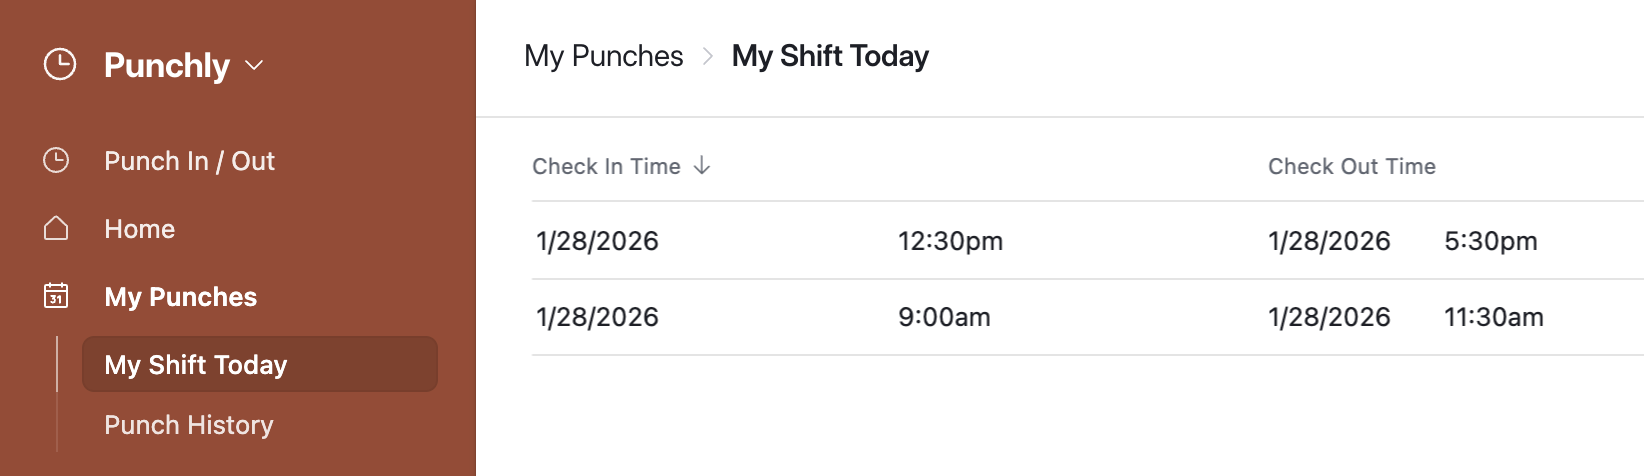Click the My Punches calendar icon
This screenshot has width=1644, height=476.
coord(56,296)
